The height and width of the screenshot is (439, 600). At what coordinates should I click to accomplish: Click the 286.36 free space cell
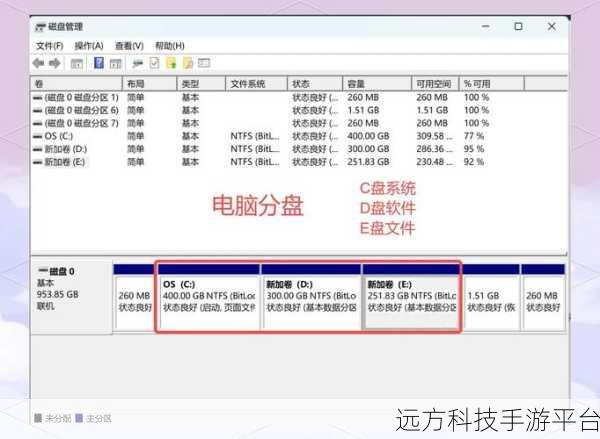(x=434, y=149)
